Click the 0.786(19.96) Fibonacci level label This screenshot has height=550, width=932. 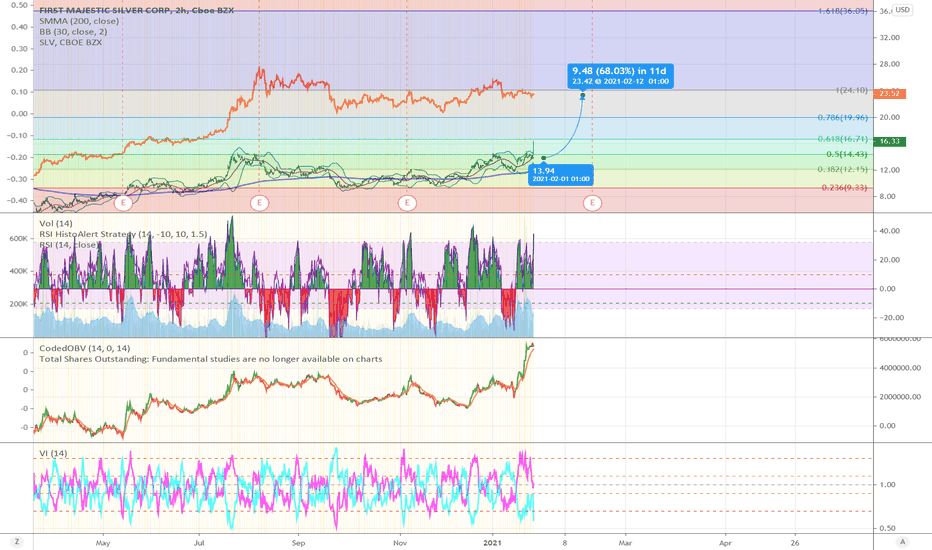tap(842, 118)
